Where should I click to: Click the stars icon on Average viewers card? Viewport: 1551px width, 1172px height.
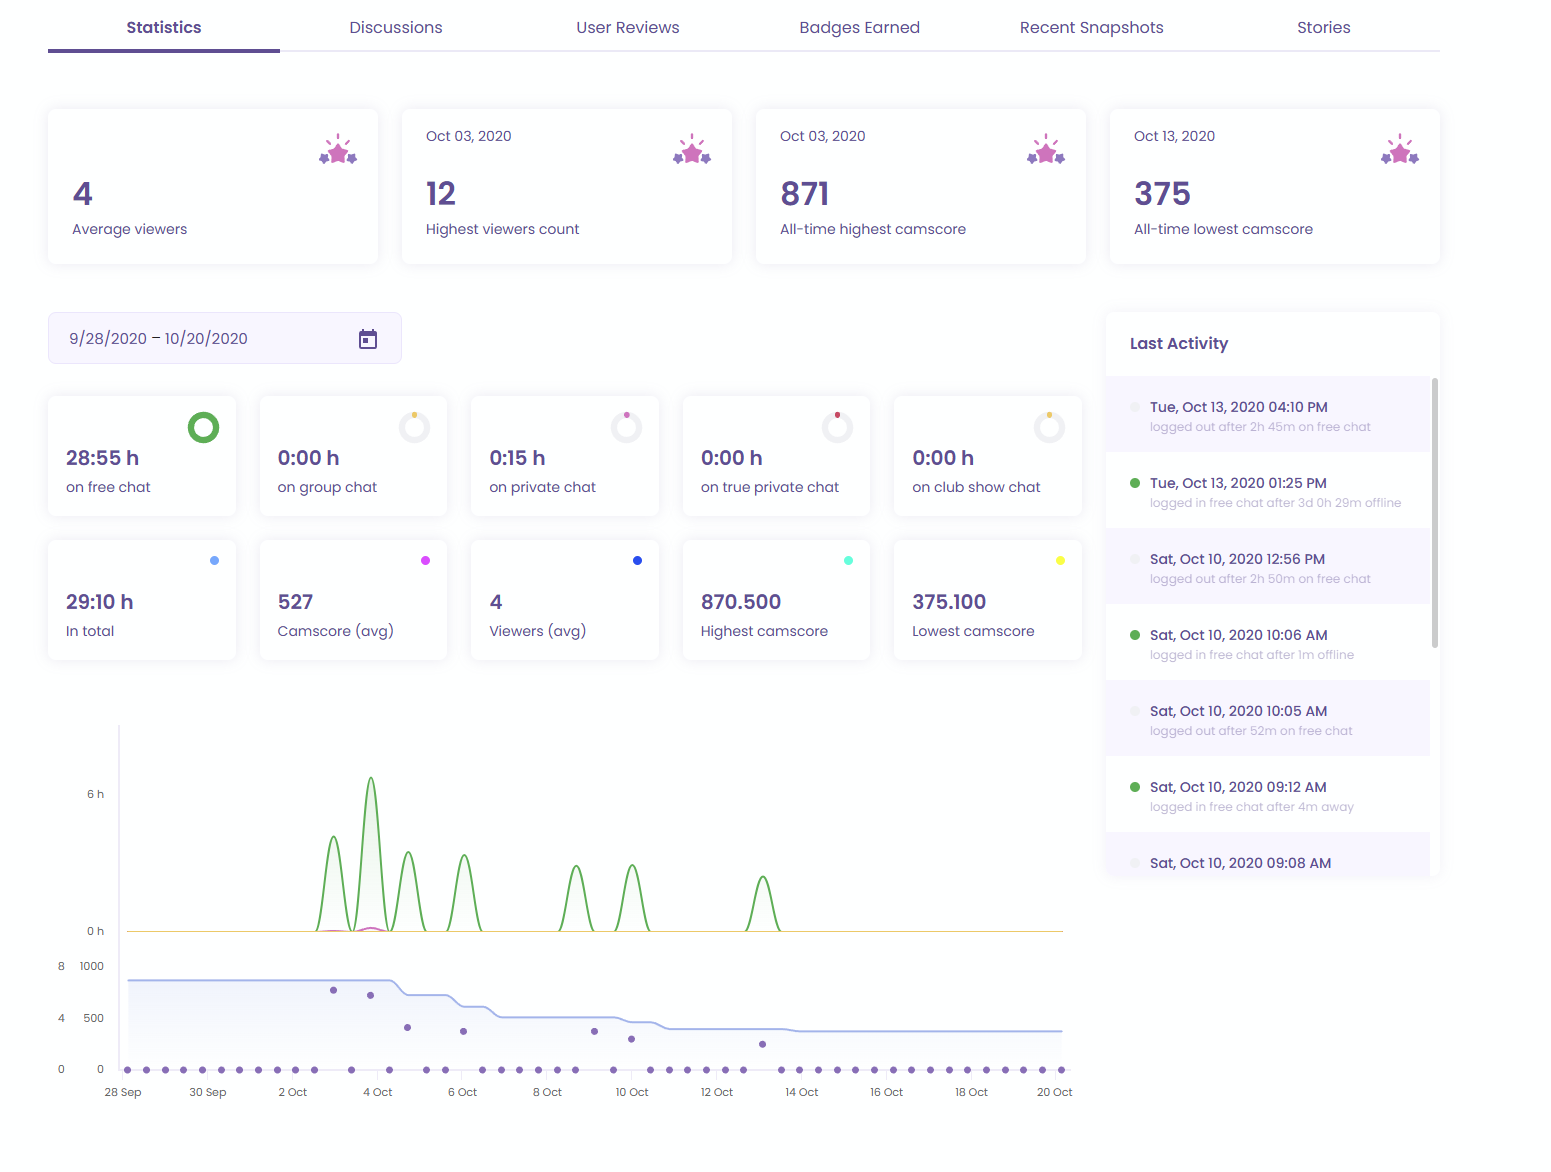(338, 149)
